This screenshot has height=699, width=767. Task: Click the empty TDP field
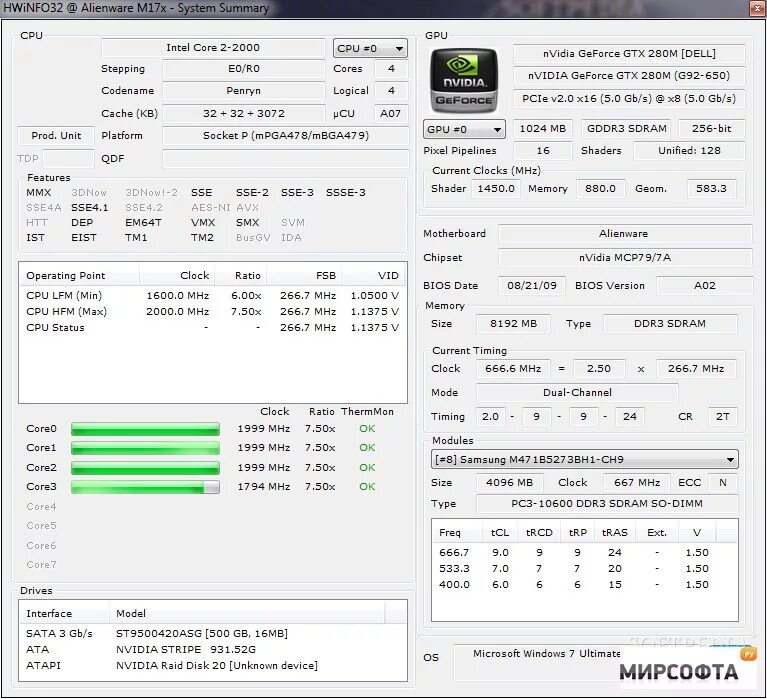tap(68, 158)
